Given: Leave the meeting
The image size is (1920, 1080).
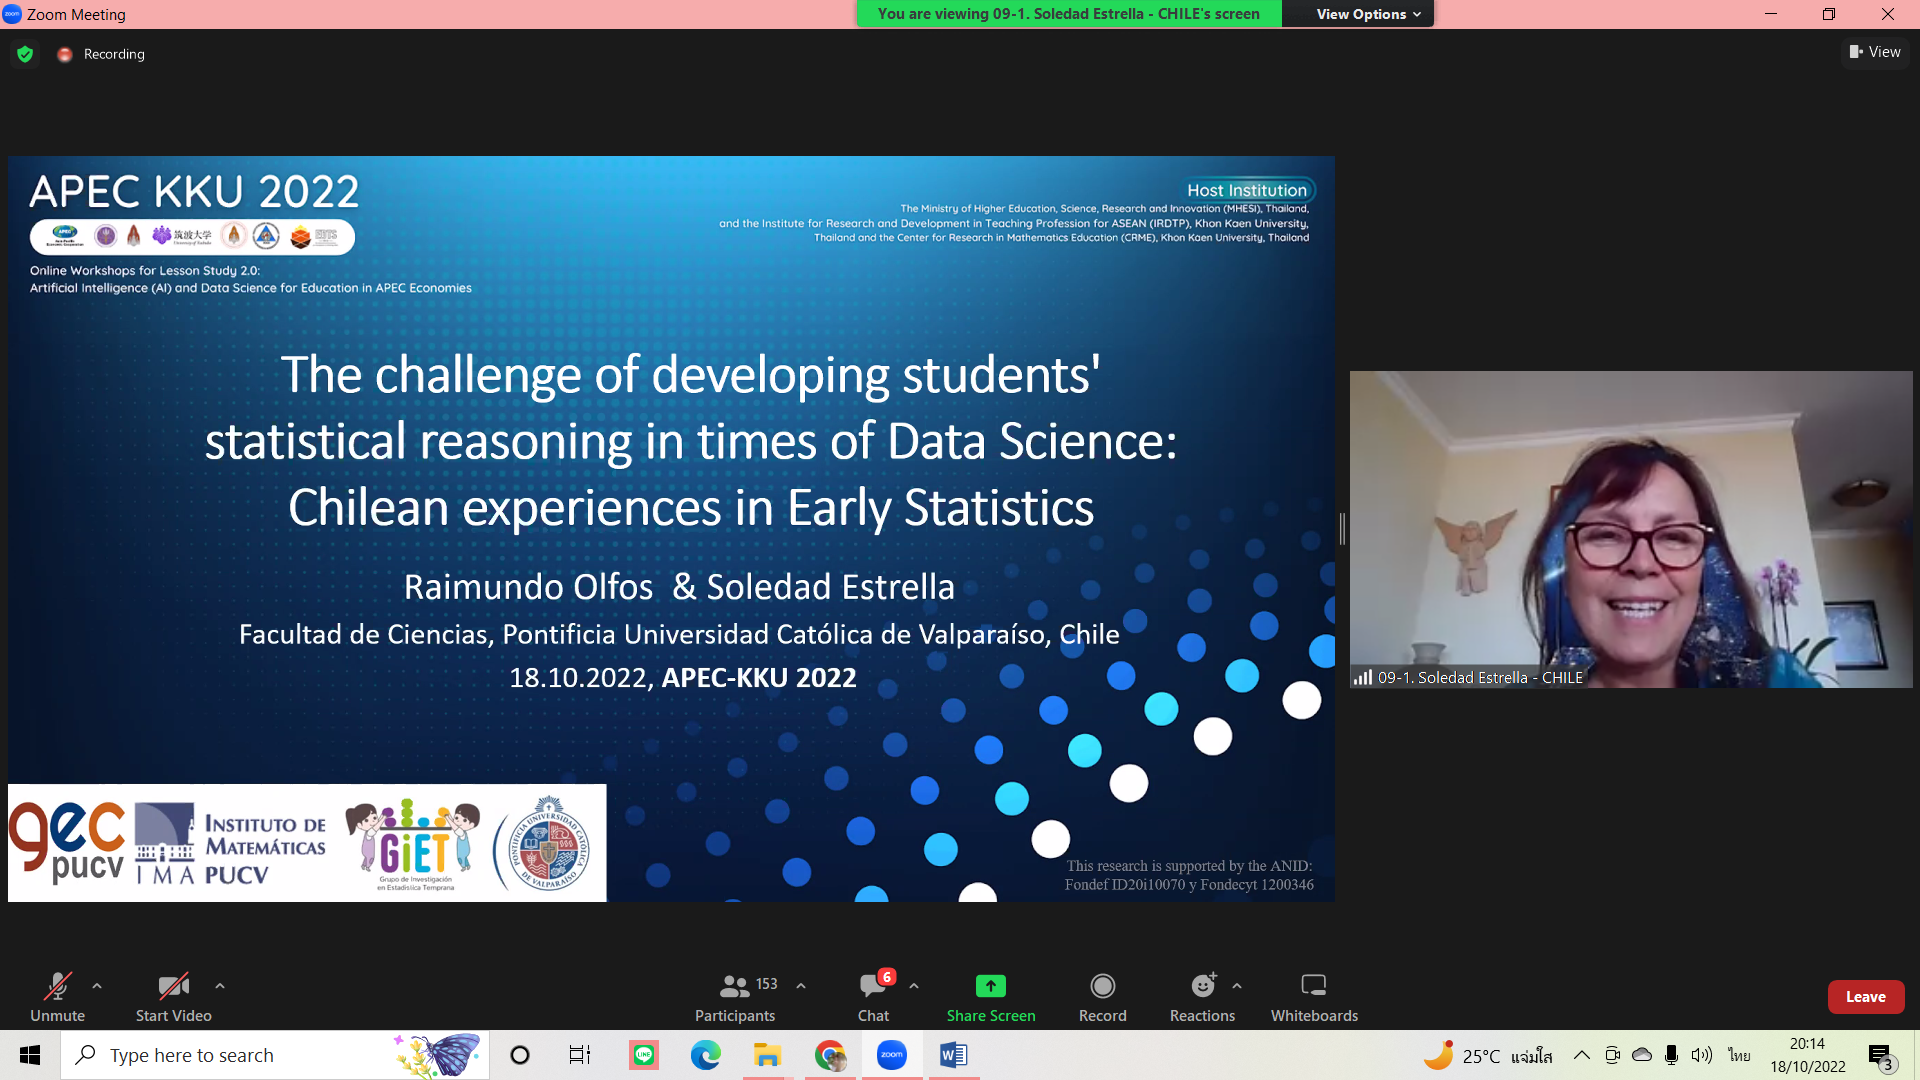Looking at the screenshot, I should pyautogui.click(x=1865, y=997).
